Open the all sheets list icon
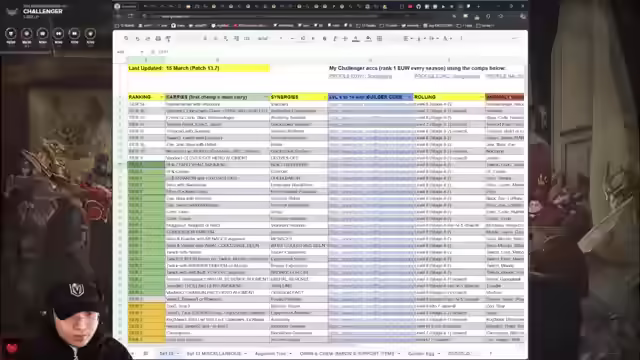This screenshot has height=360, width=640. click(145, 353)
